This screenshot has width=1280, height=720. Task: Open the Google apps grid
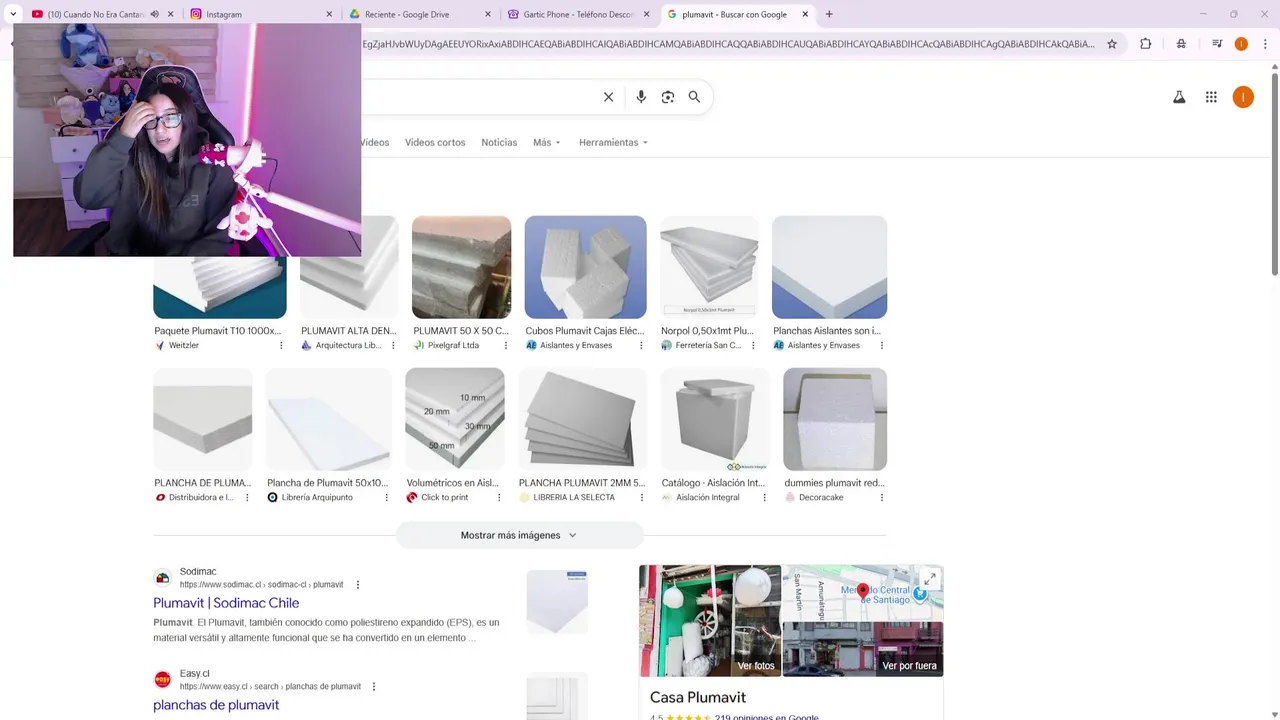1211,97
